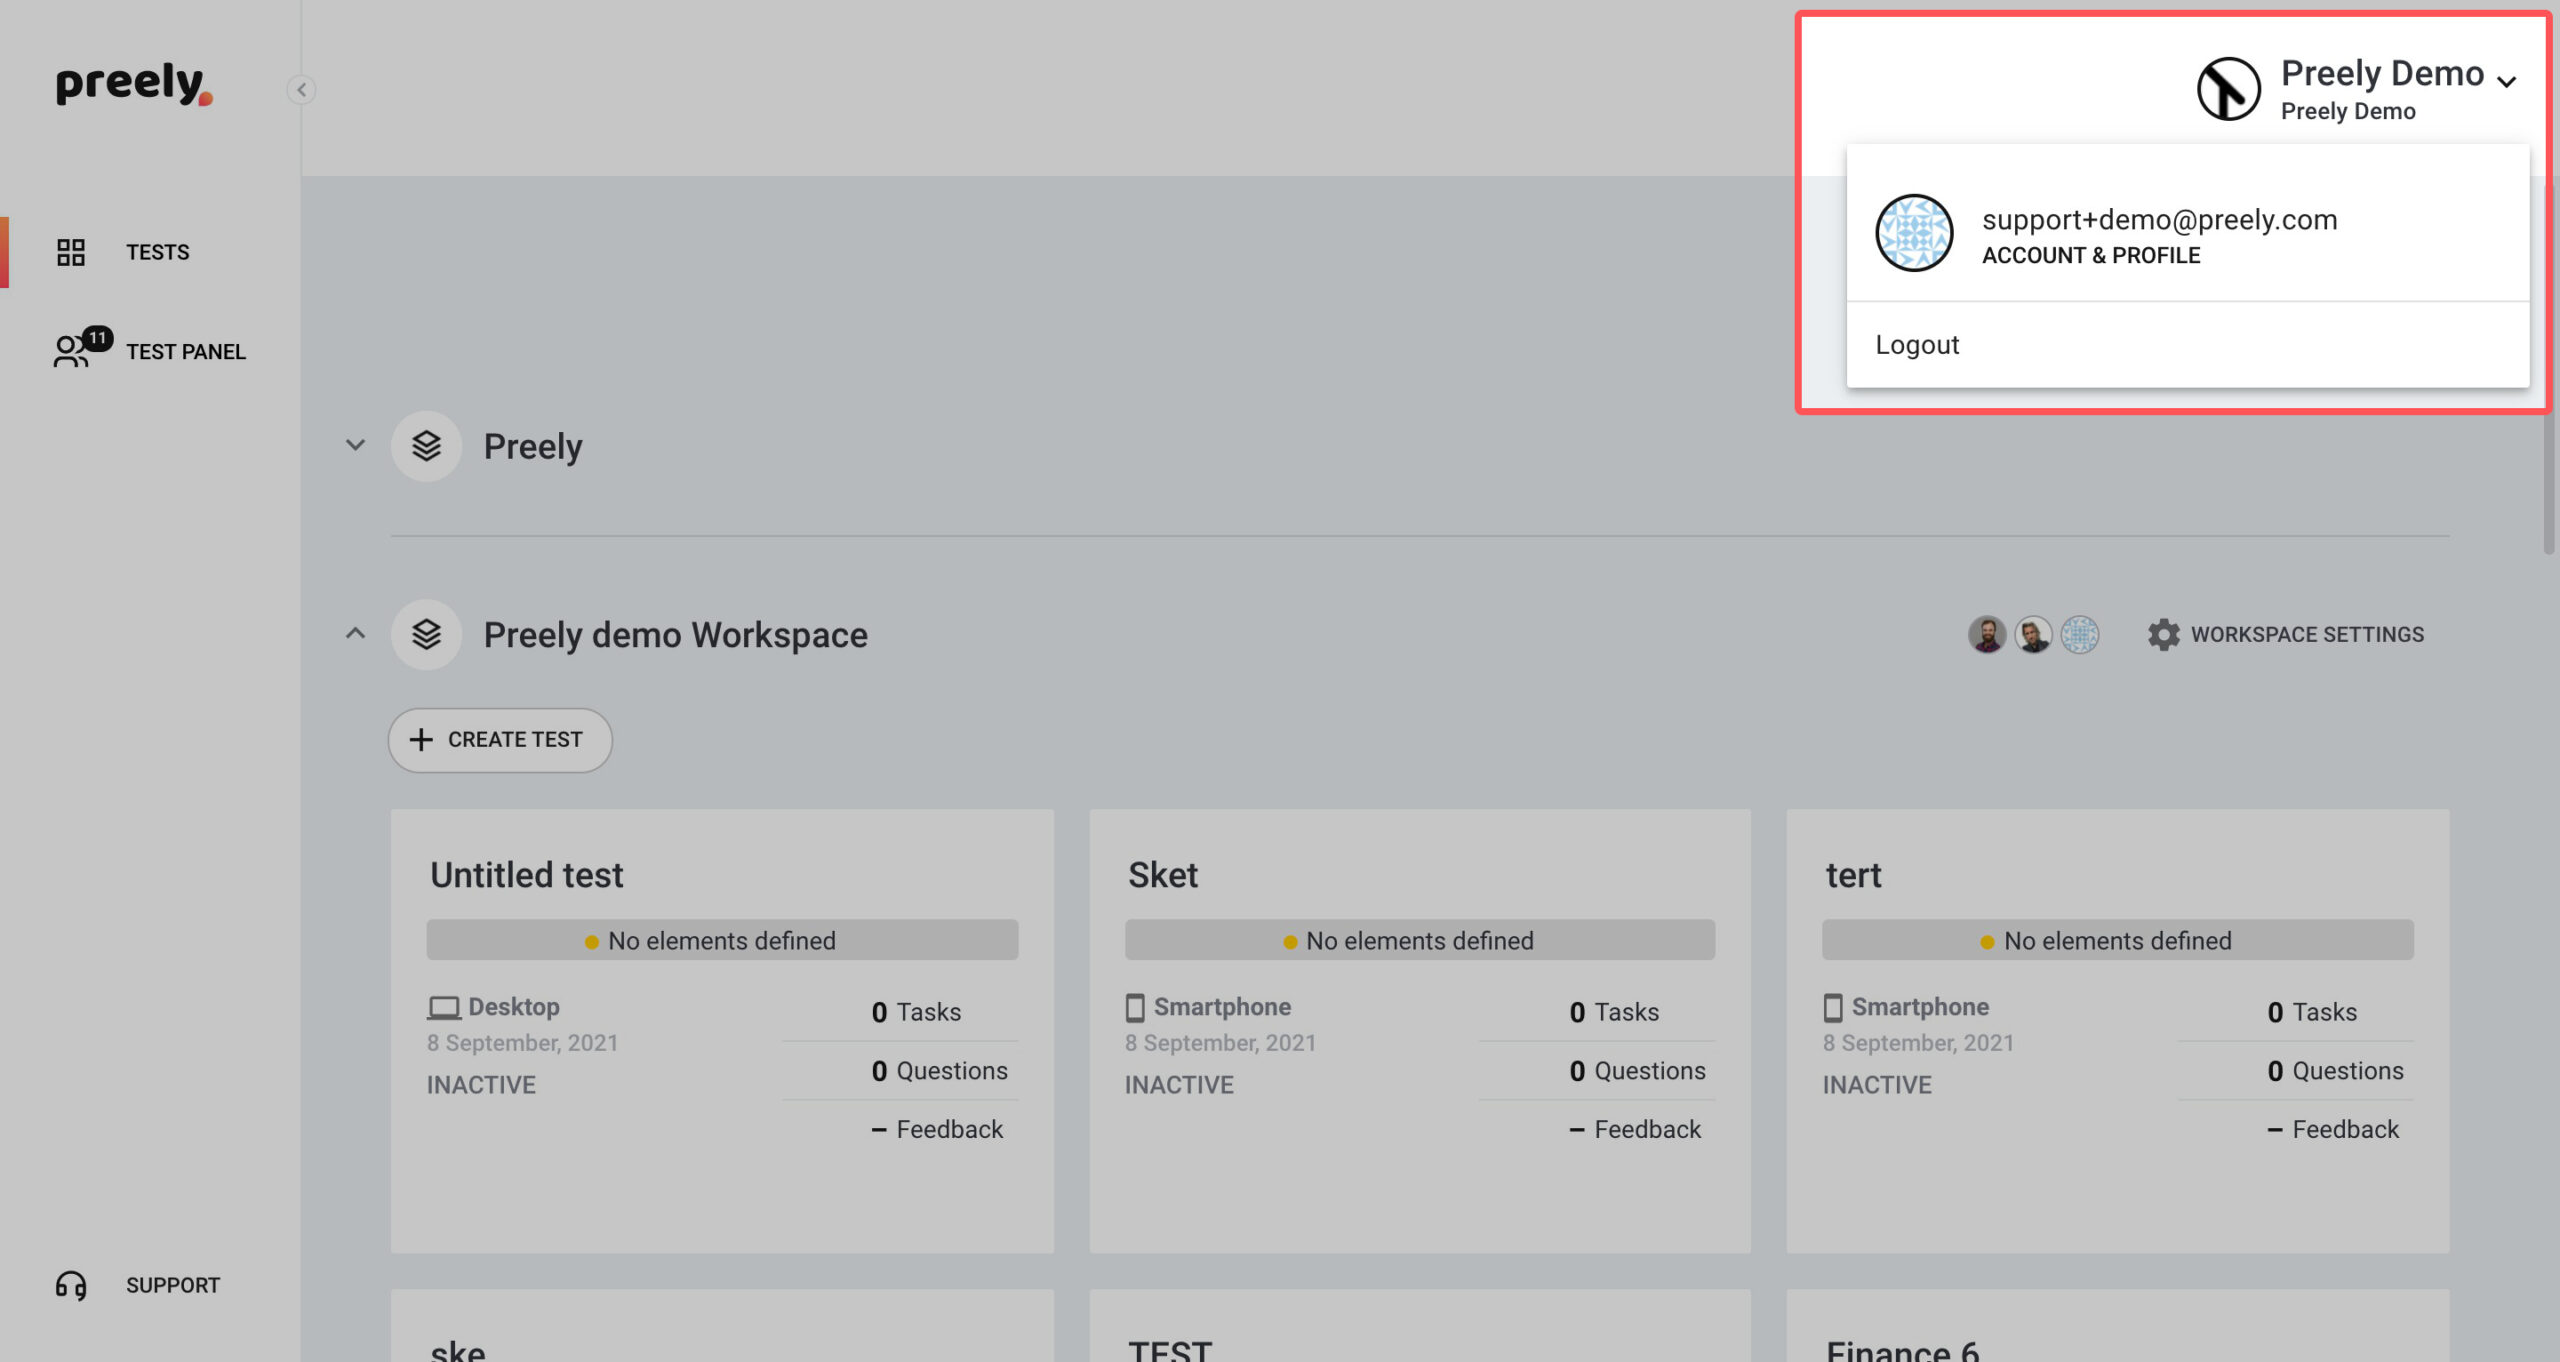
Task: Click the Preely workspace layers icon
Action: (x=426, y=446)
